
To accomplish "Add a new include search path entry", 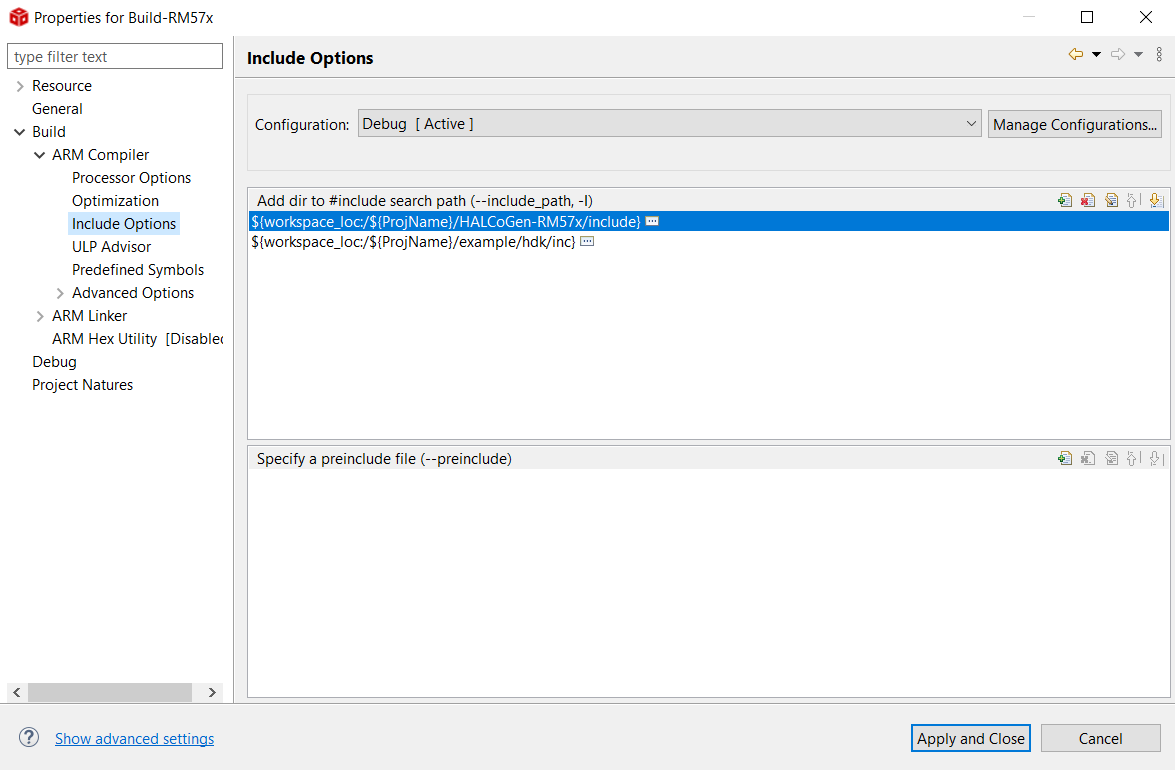I will point(1065,200).
